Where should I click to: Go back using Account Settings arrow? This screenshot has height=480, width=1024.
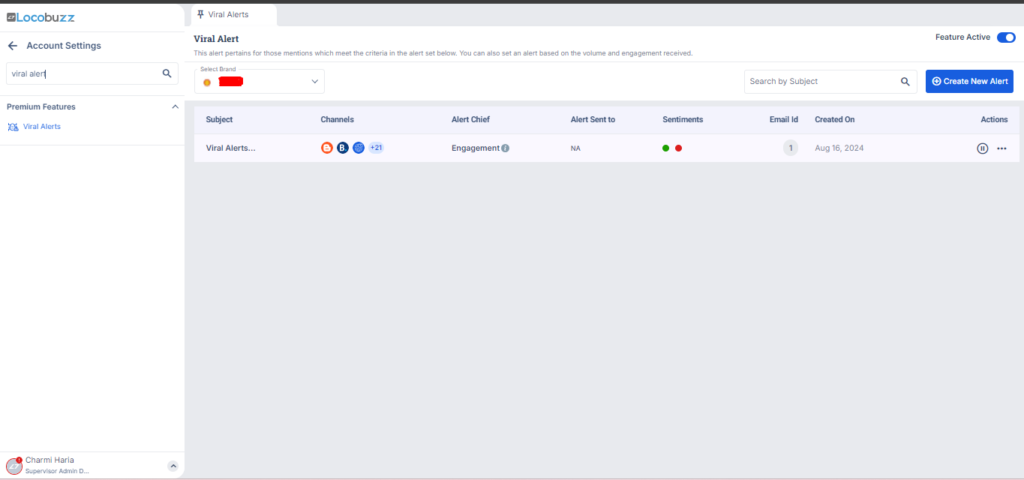[x=12, y=46]
